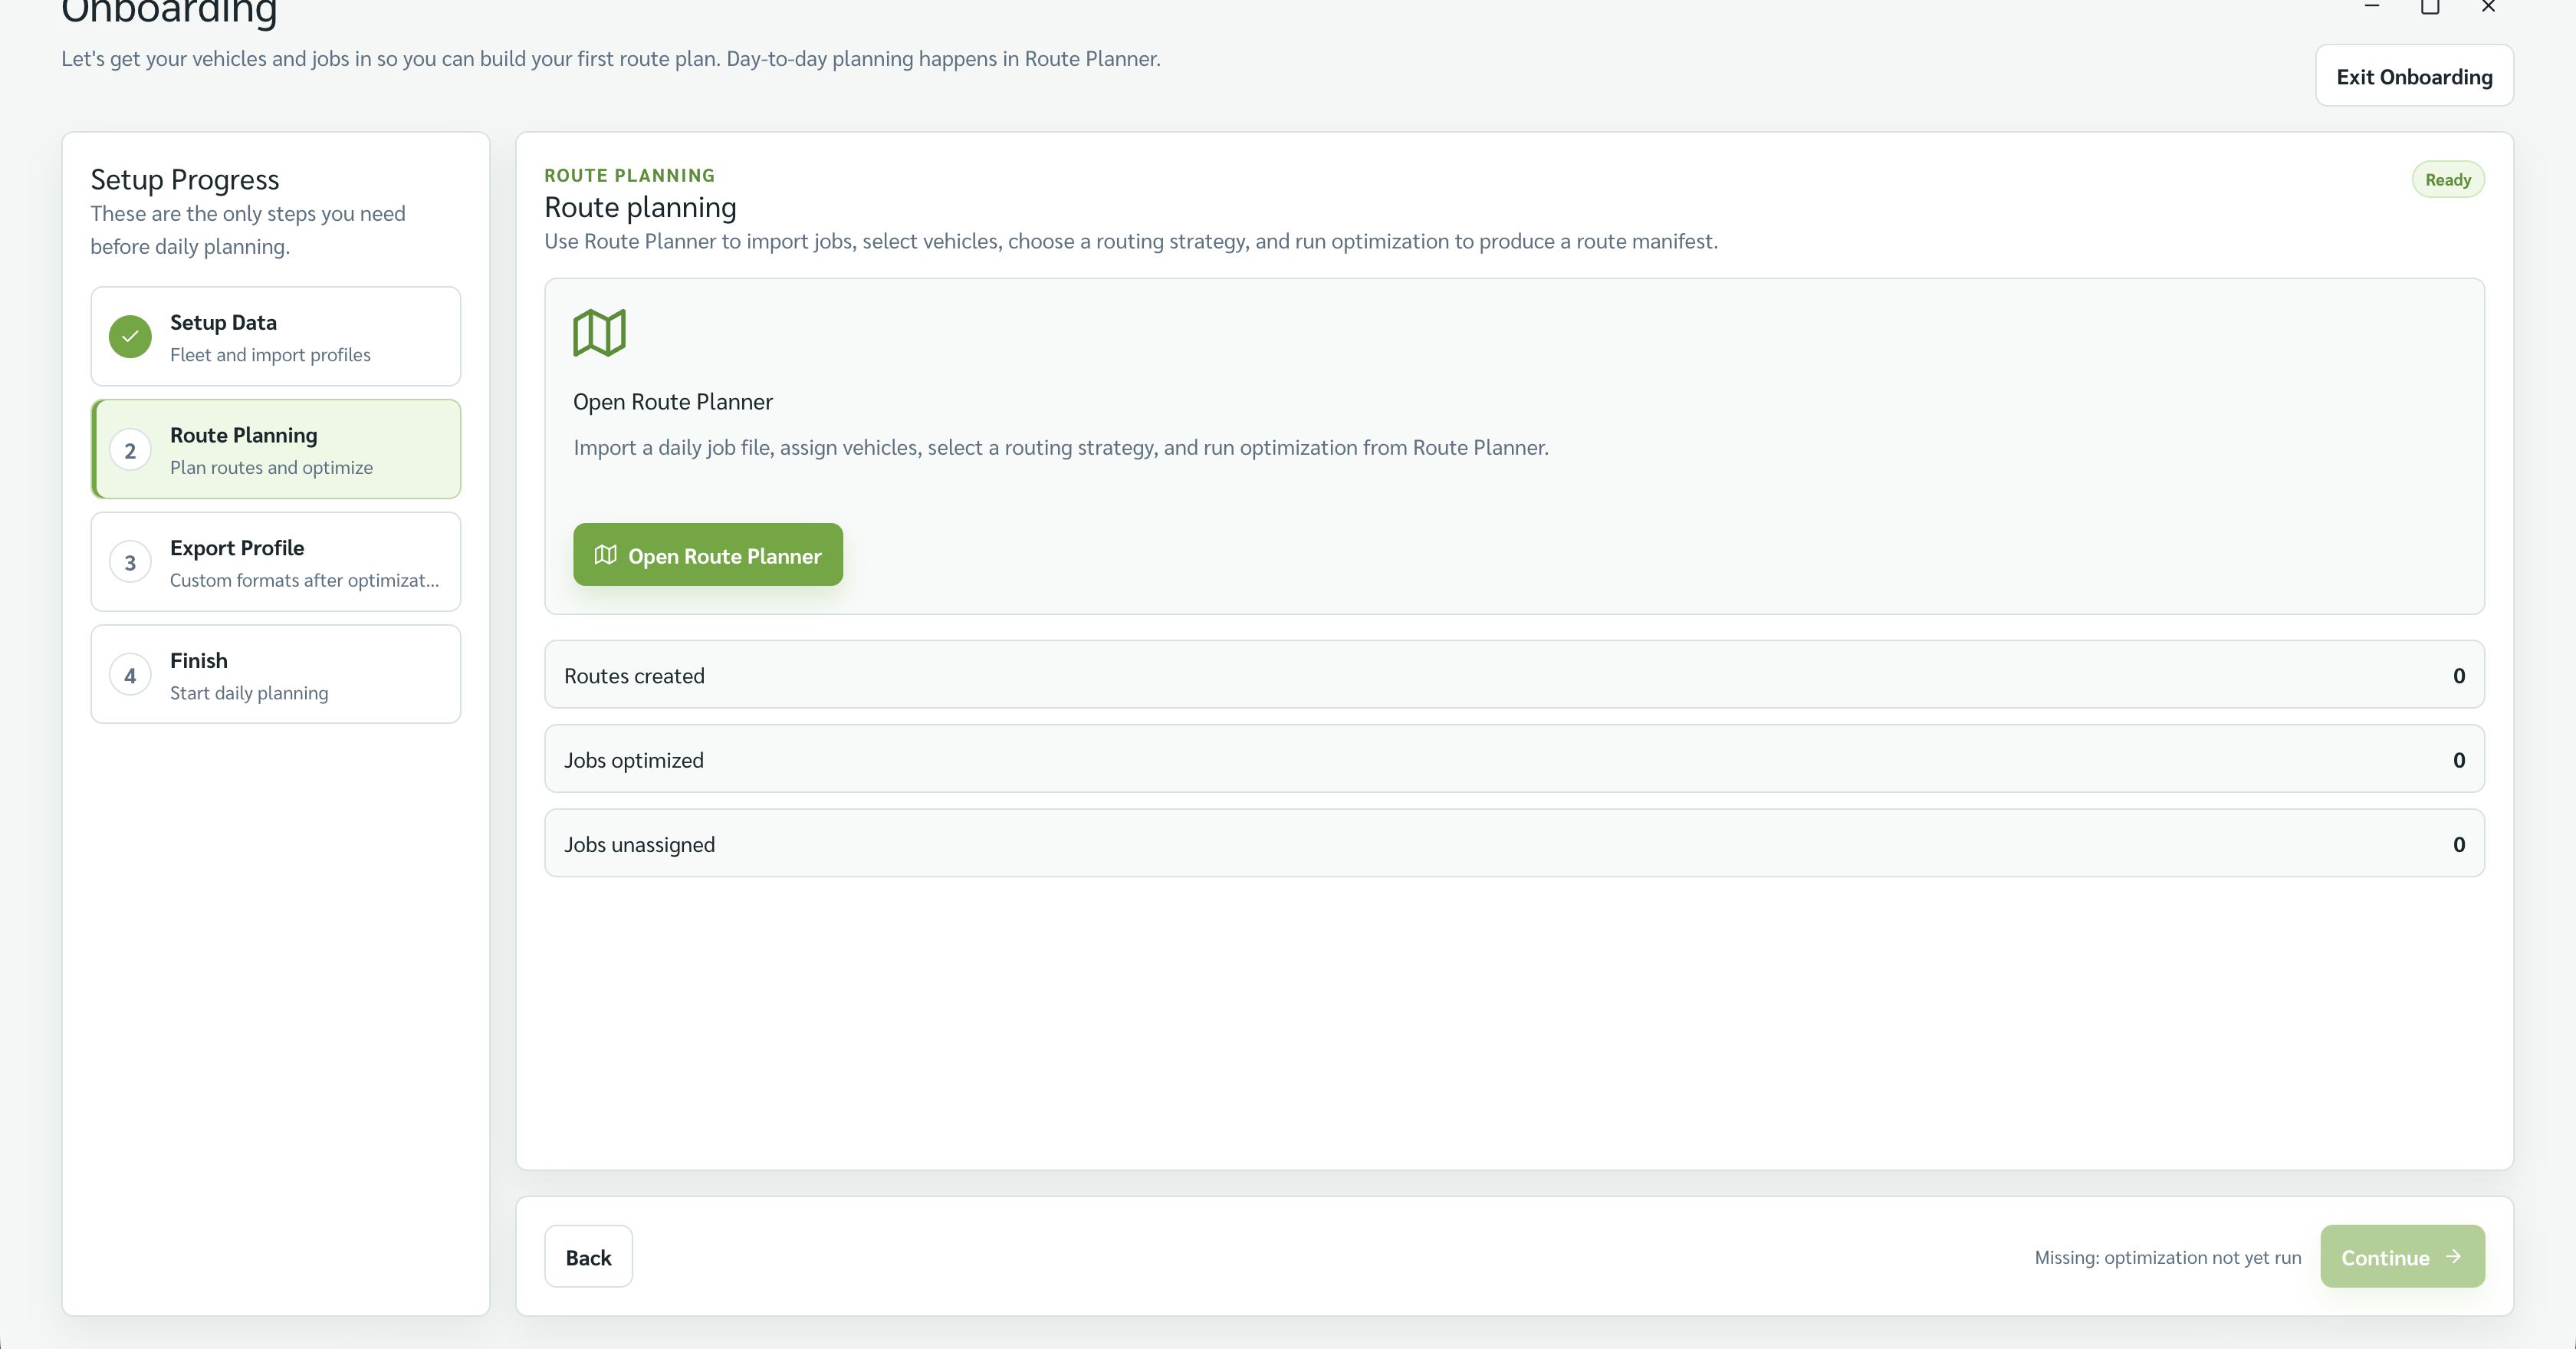
Task: Click the step 2 number circle for Route Planning
Action: point(130,450)
